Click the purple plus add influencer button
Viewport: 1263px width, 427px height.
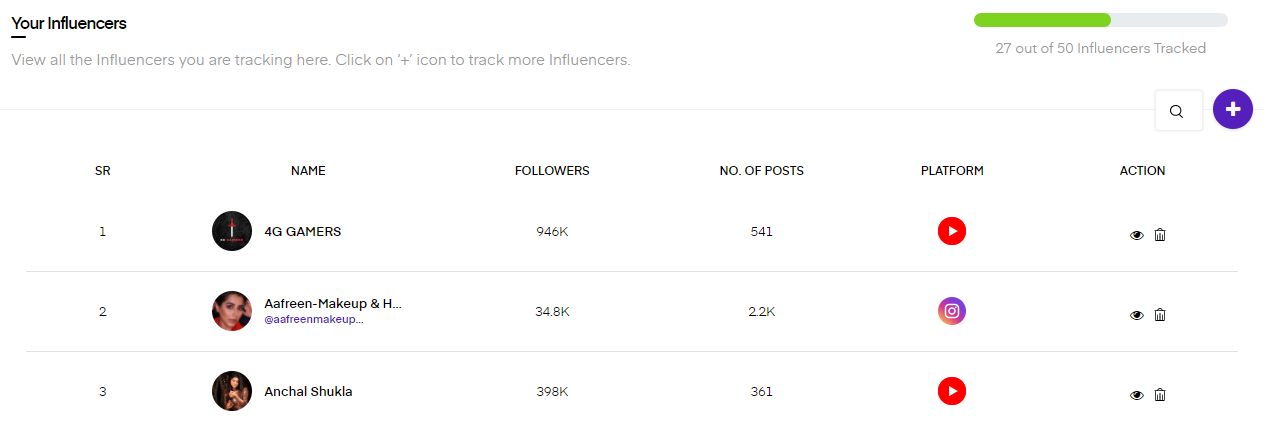tap(1232, 109)
